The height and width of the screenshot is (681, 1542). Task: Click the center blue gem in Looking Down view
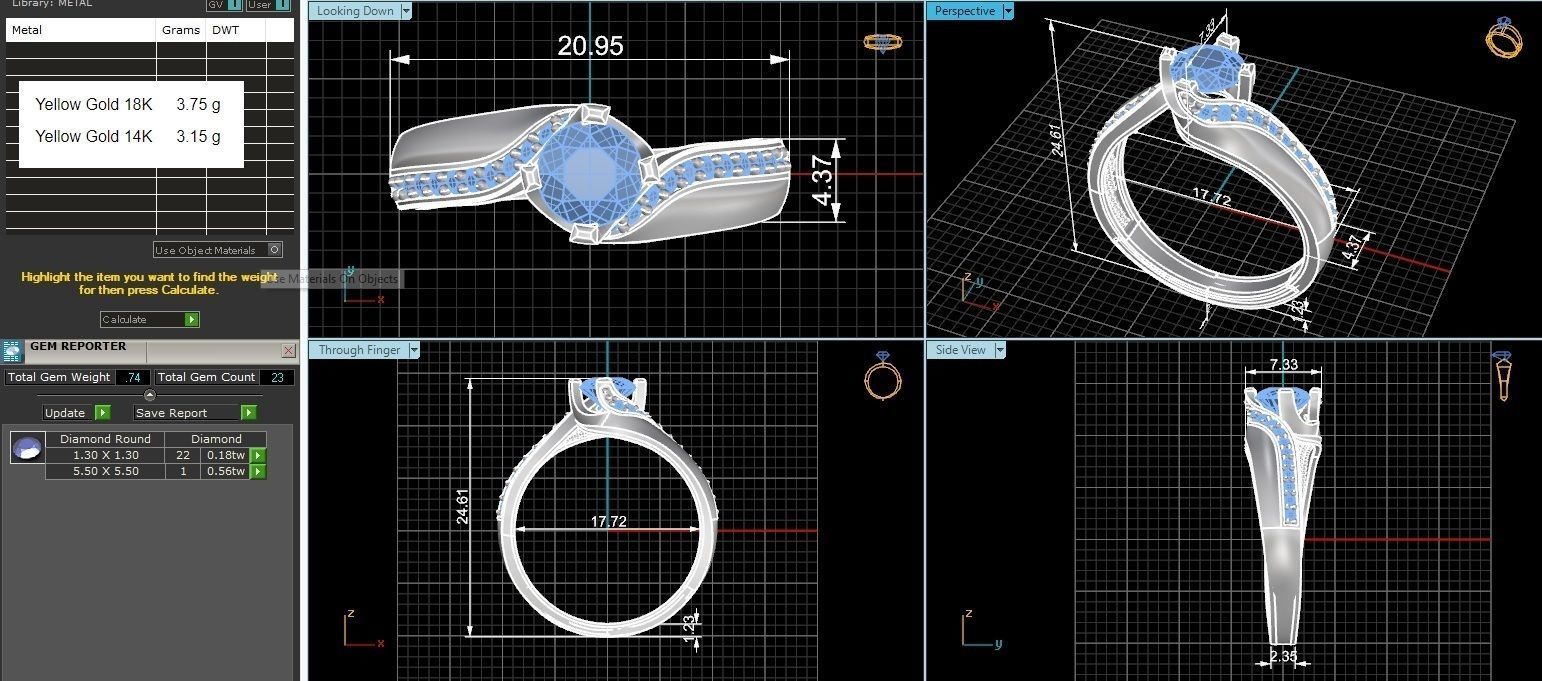[x=590, y=173]
